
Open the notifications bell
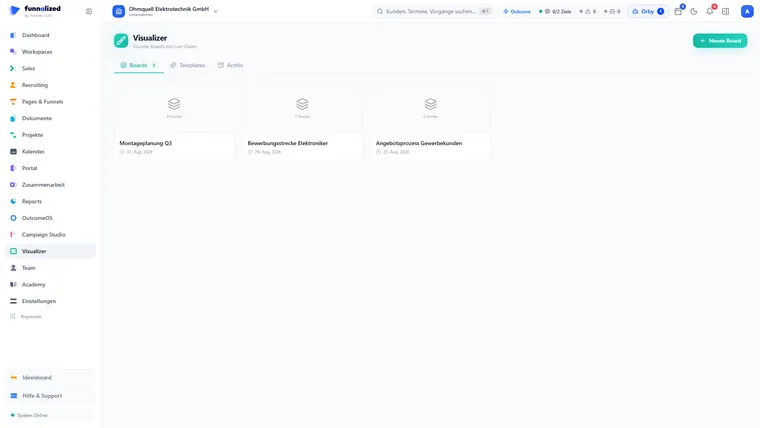(x=710, y=11)
